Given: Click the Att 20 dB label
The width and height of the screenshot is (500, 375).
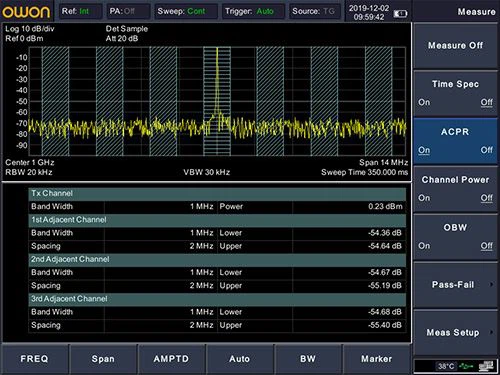Looking at the screenshot, I should click(x=122, y=38).
